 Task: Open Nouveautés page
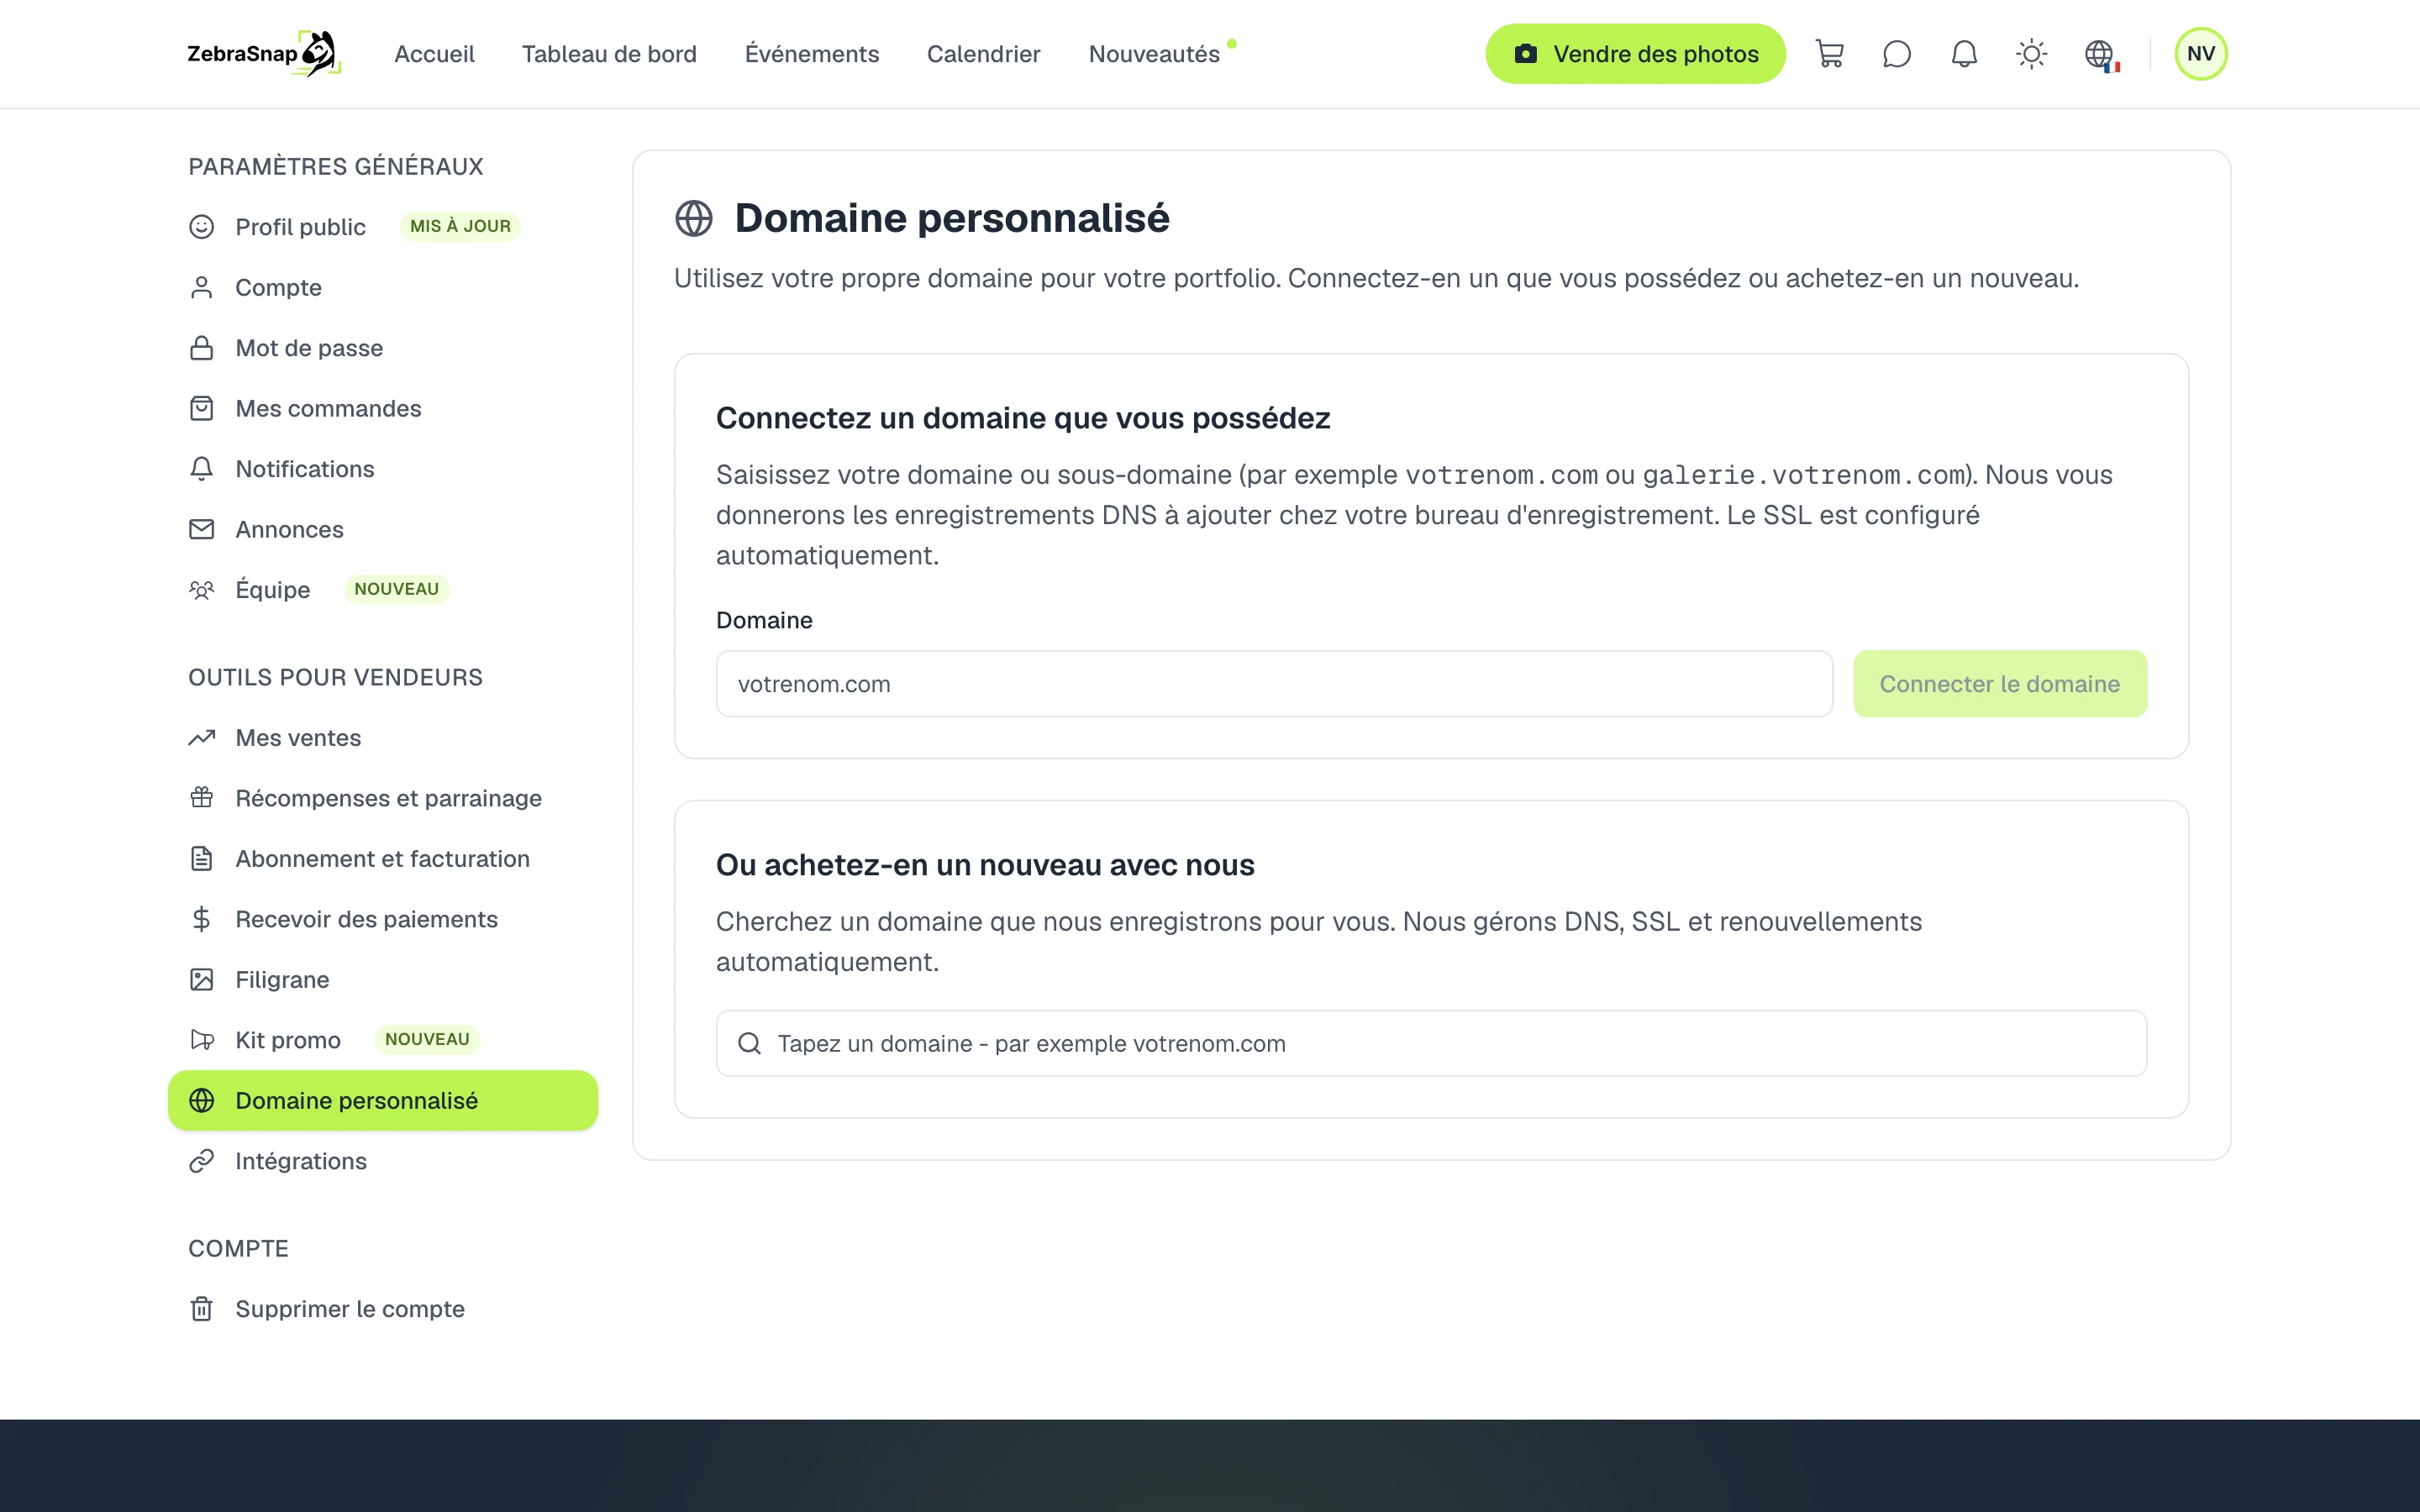[x=1154, y=54]
